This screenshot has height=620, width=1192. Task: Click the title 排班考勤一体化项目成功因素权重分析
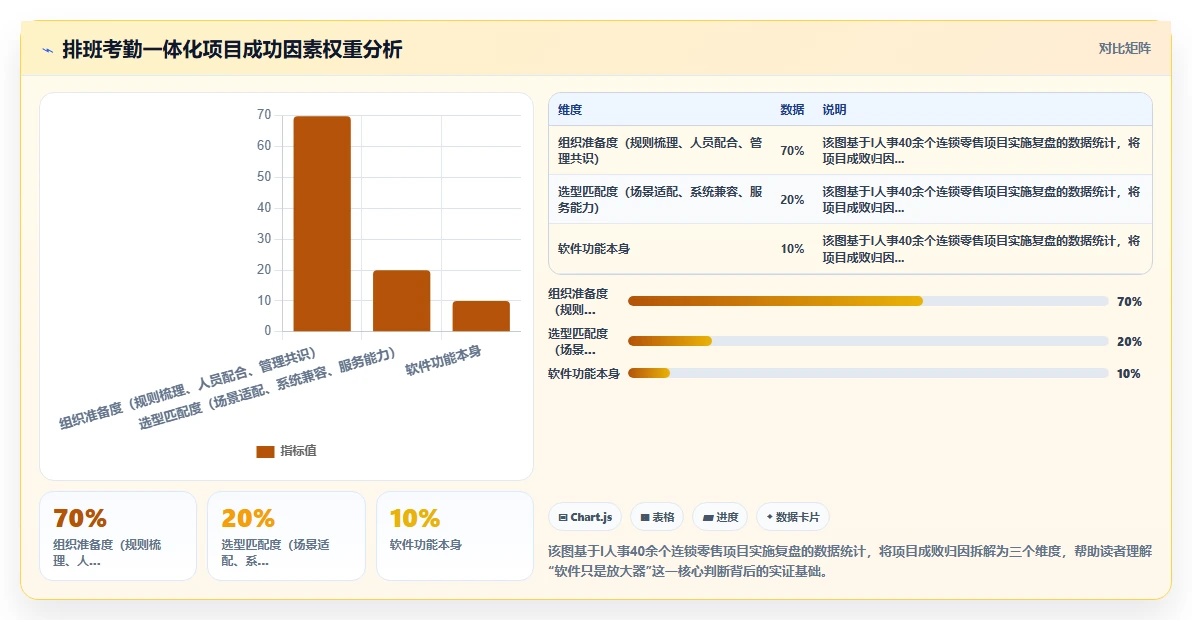[x=232, y=49]
